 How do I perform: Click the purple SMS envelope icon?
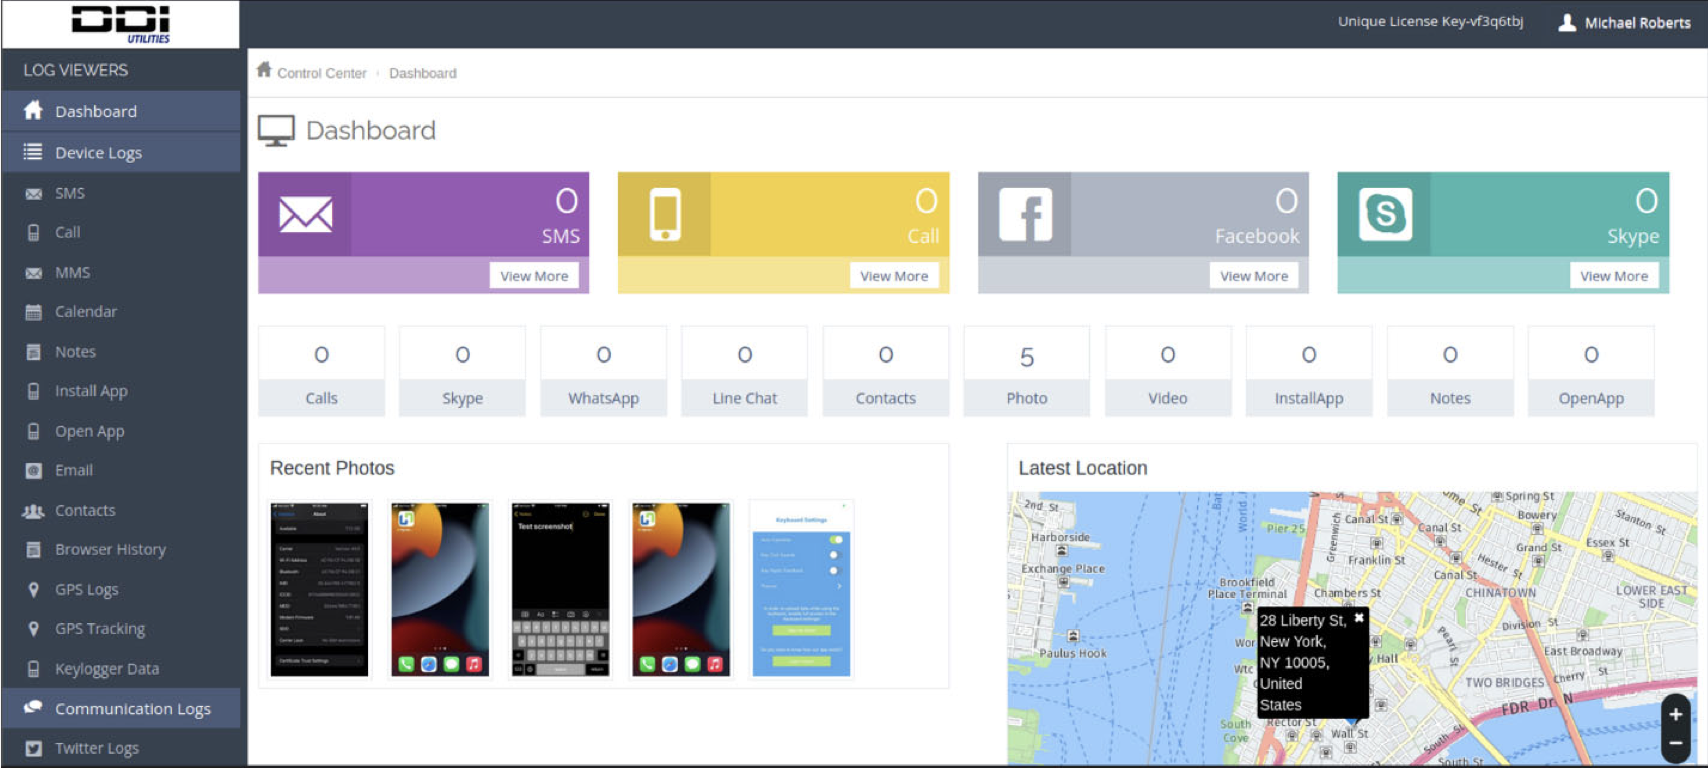pos(305,214)
